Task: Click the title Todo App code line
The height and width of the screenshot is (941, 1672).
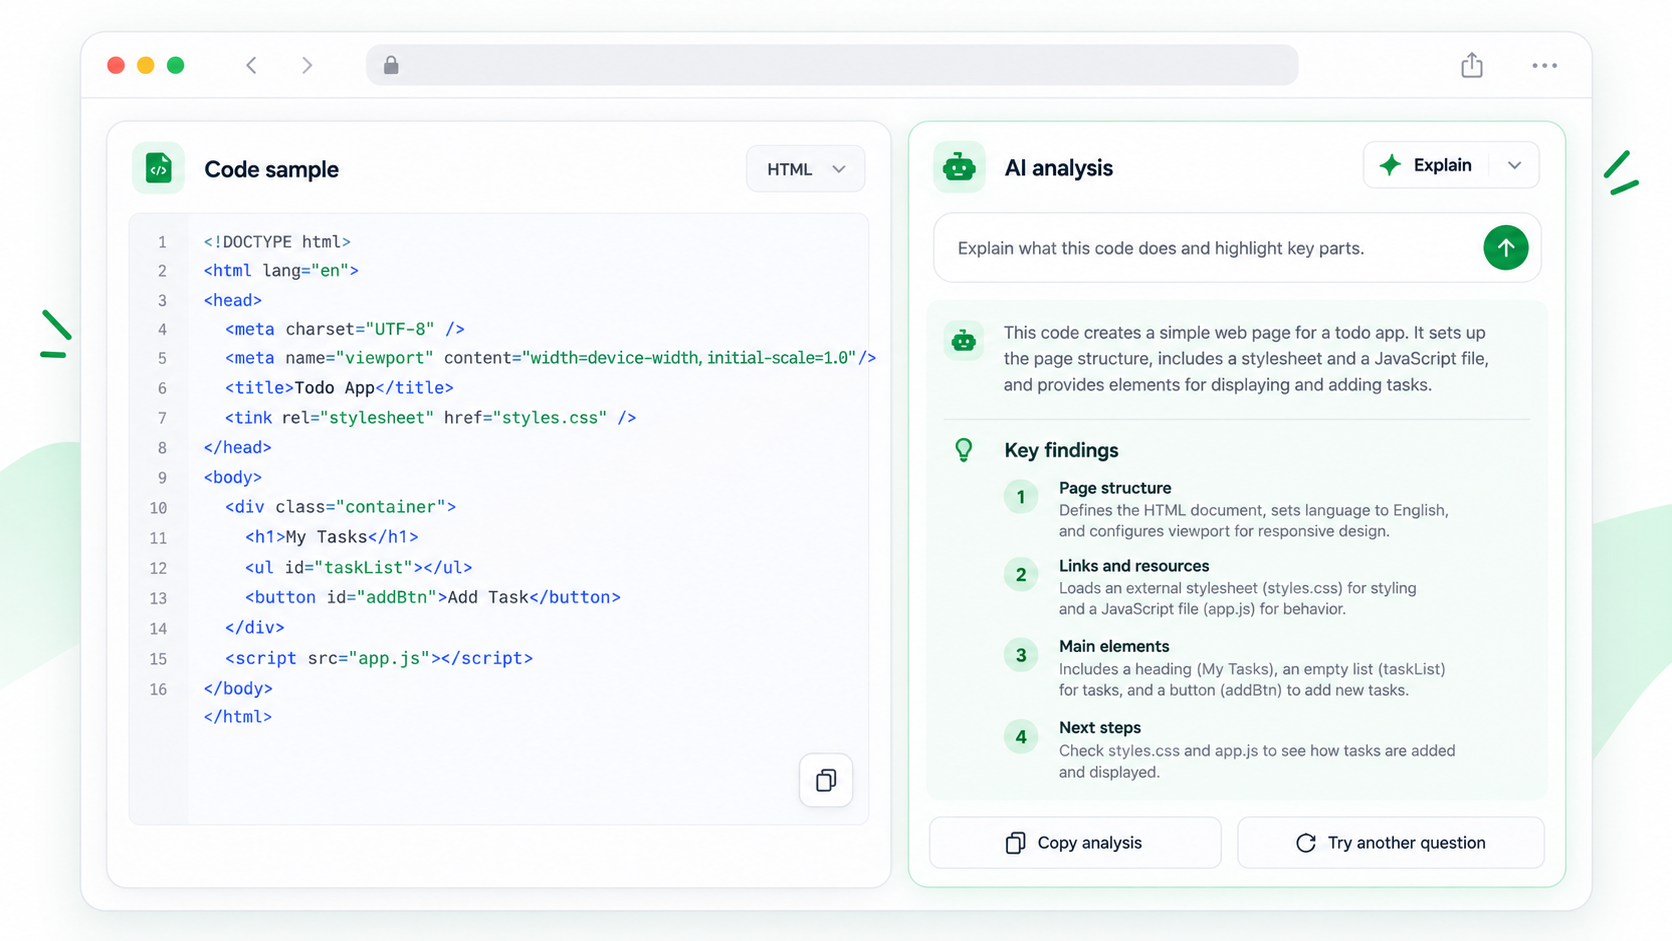Action: (x=339, y=388)
